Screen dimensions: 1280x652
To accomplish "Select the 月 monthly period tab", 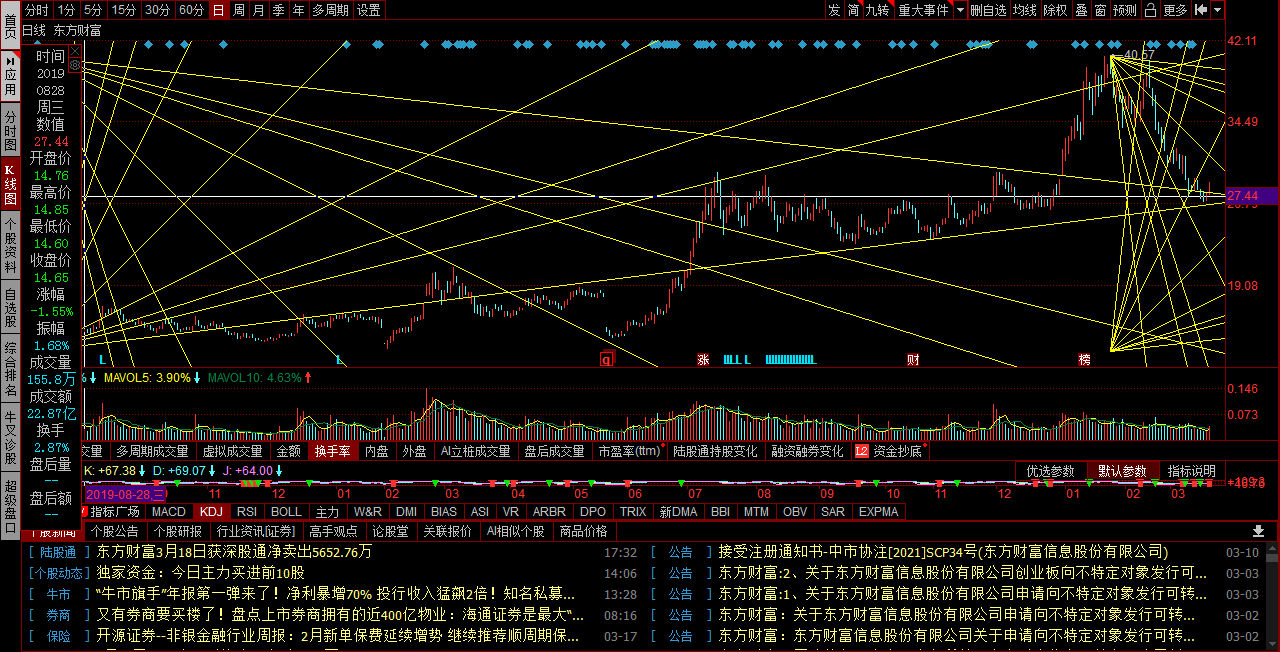I will tap(258, 10).
